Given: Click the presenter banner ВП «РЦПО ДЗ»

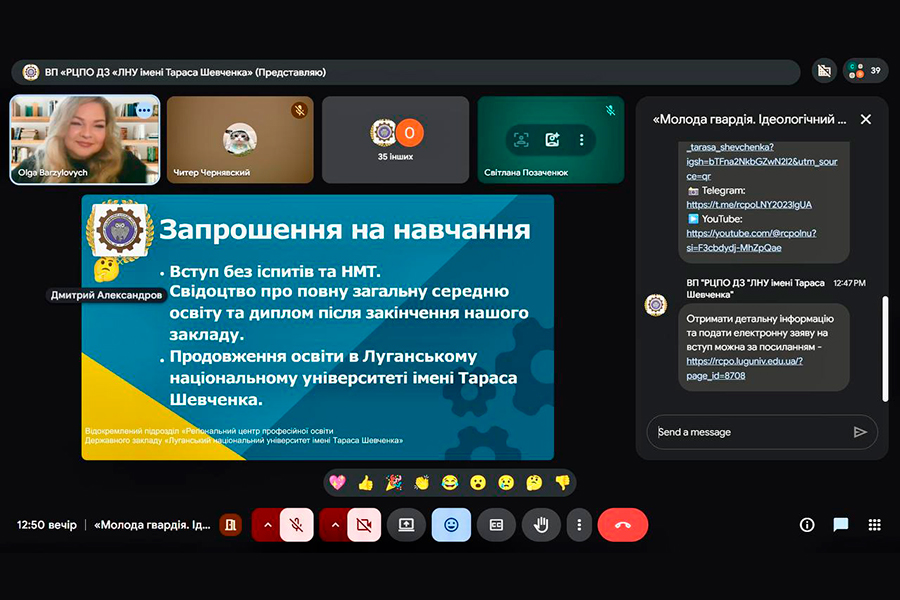Looking at the screenshot, I should (x=405, y=72).
